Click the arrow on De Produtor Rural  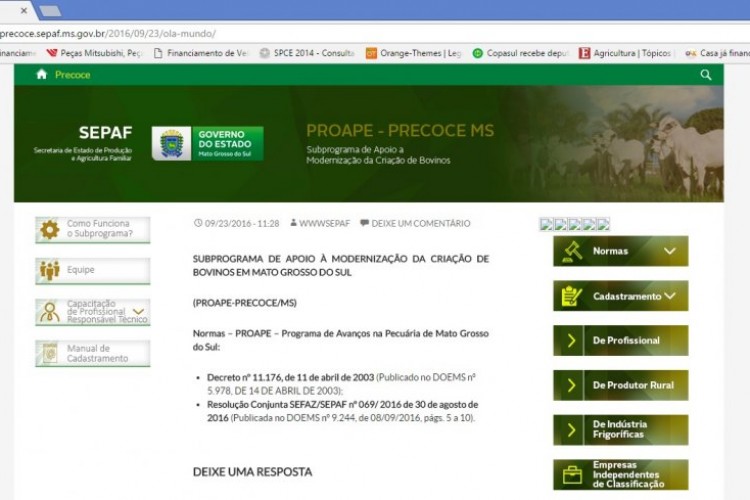[571, 385]
